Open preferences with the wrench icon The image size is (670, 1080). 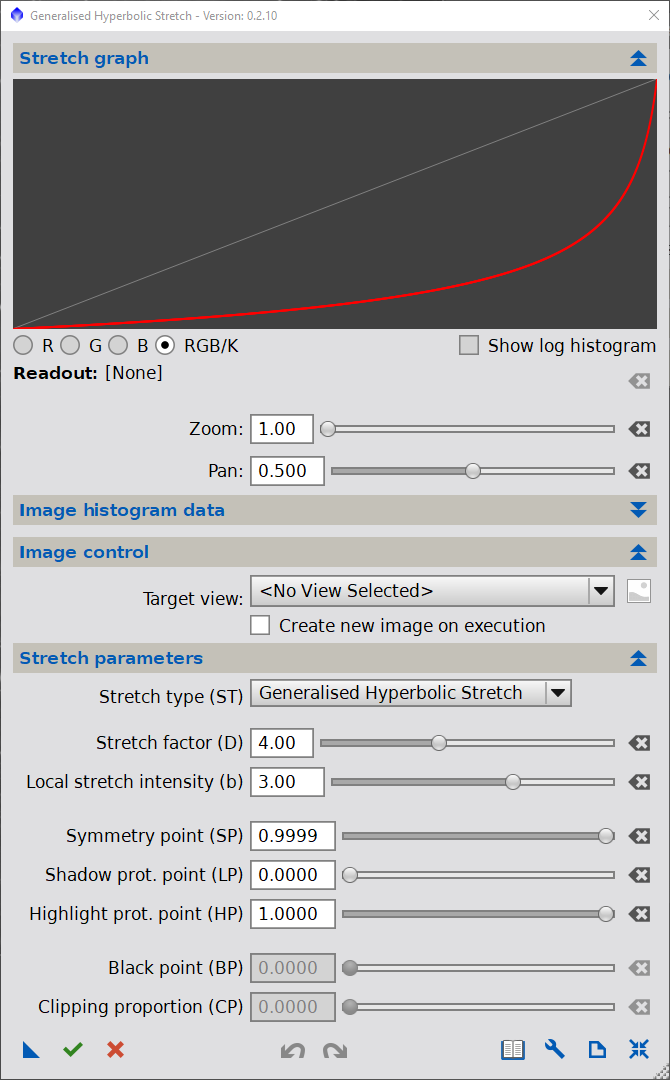(555, 1050)
